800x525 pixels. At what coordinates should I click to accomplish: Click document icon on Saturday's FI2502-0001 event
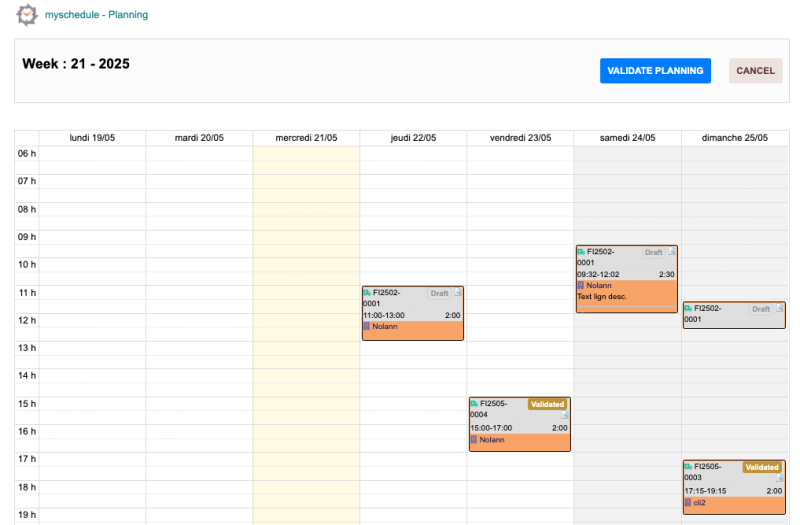(x=672, y=252)
